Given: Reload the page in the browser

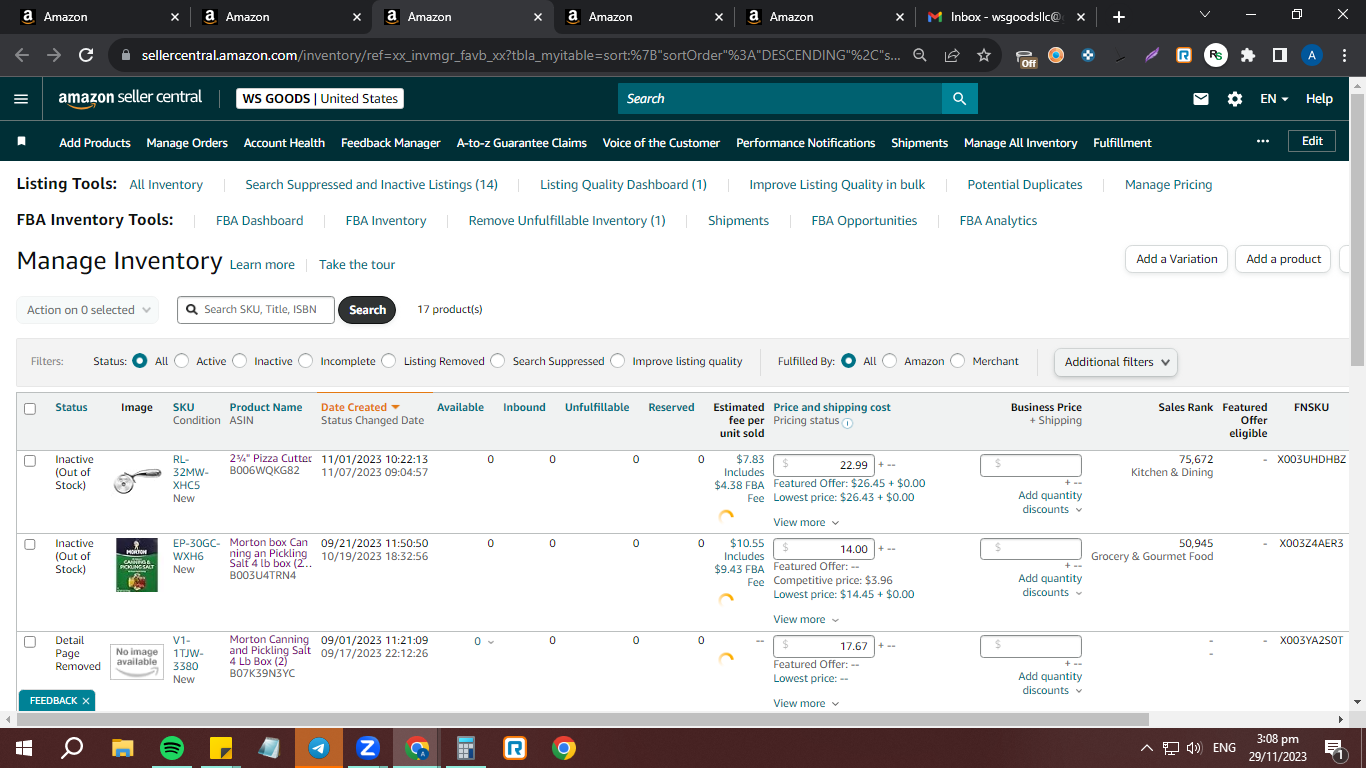Looking at the screenshot, I should (86, 55).
